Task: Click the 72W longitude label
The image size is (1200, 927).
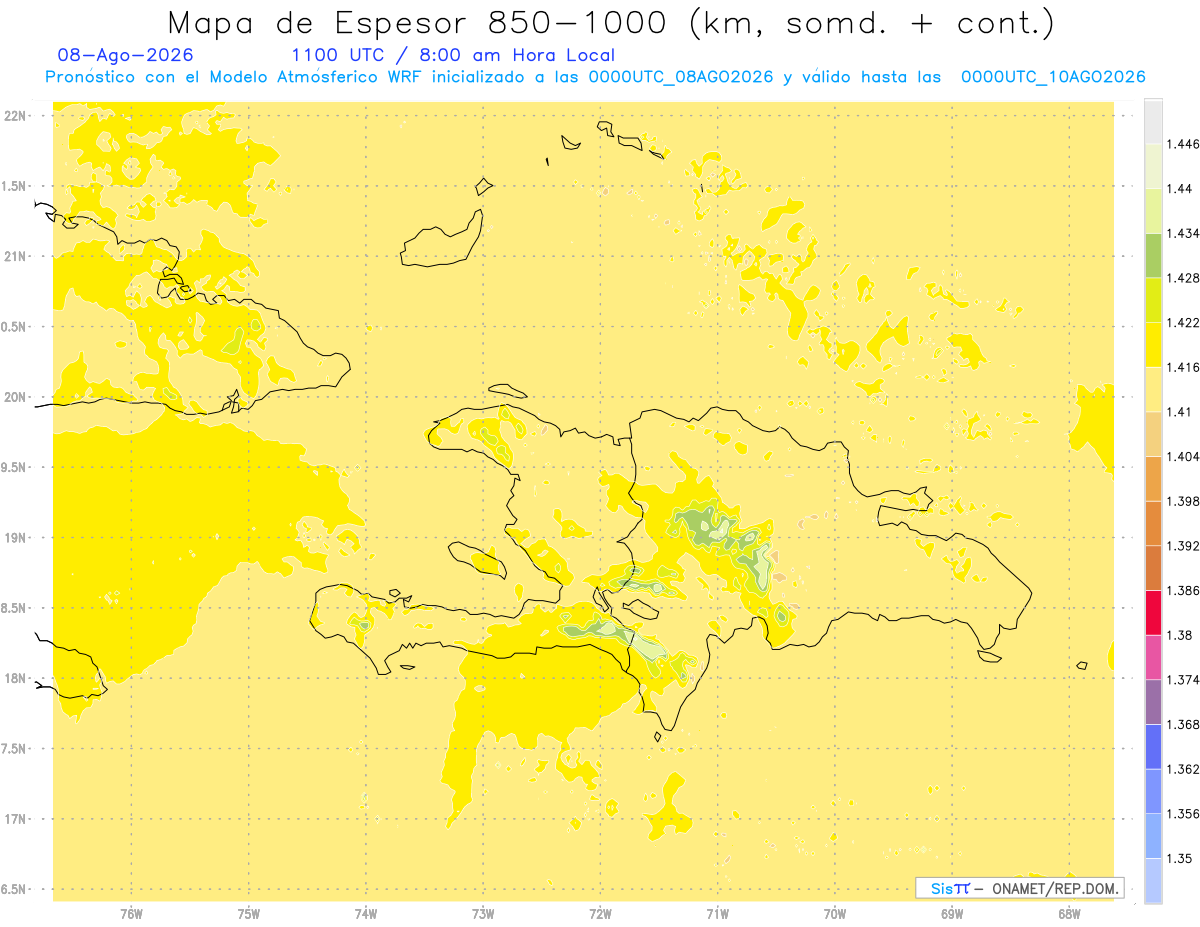Action: (x=601, y=913)
